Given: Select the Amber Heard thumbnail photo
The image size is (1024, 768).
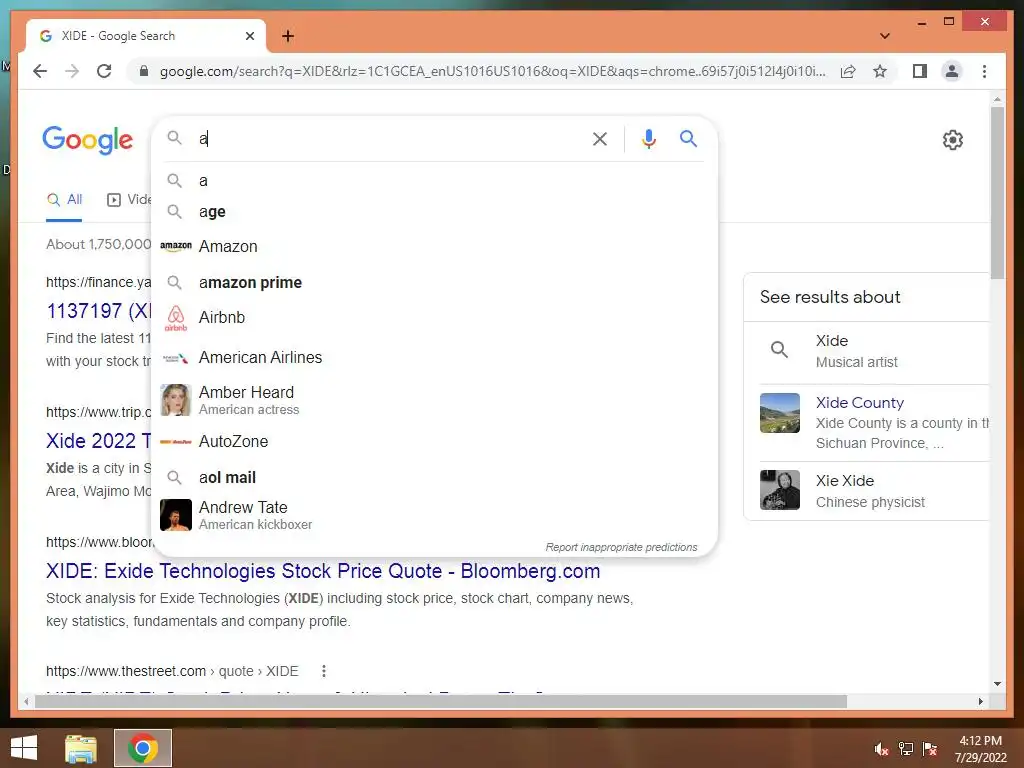Looking at the screenshot, I should 176,400.
